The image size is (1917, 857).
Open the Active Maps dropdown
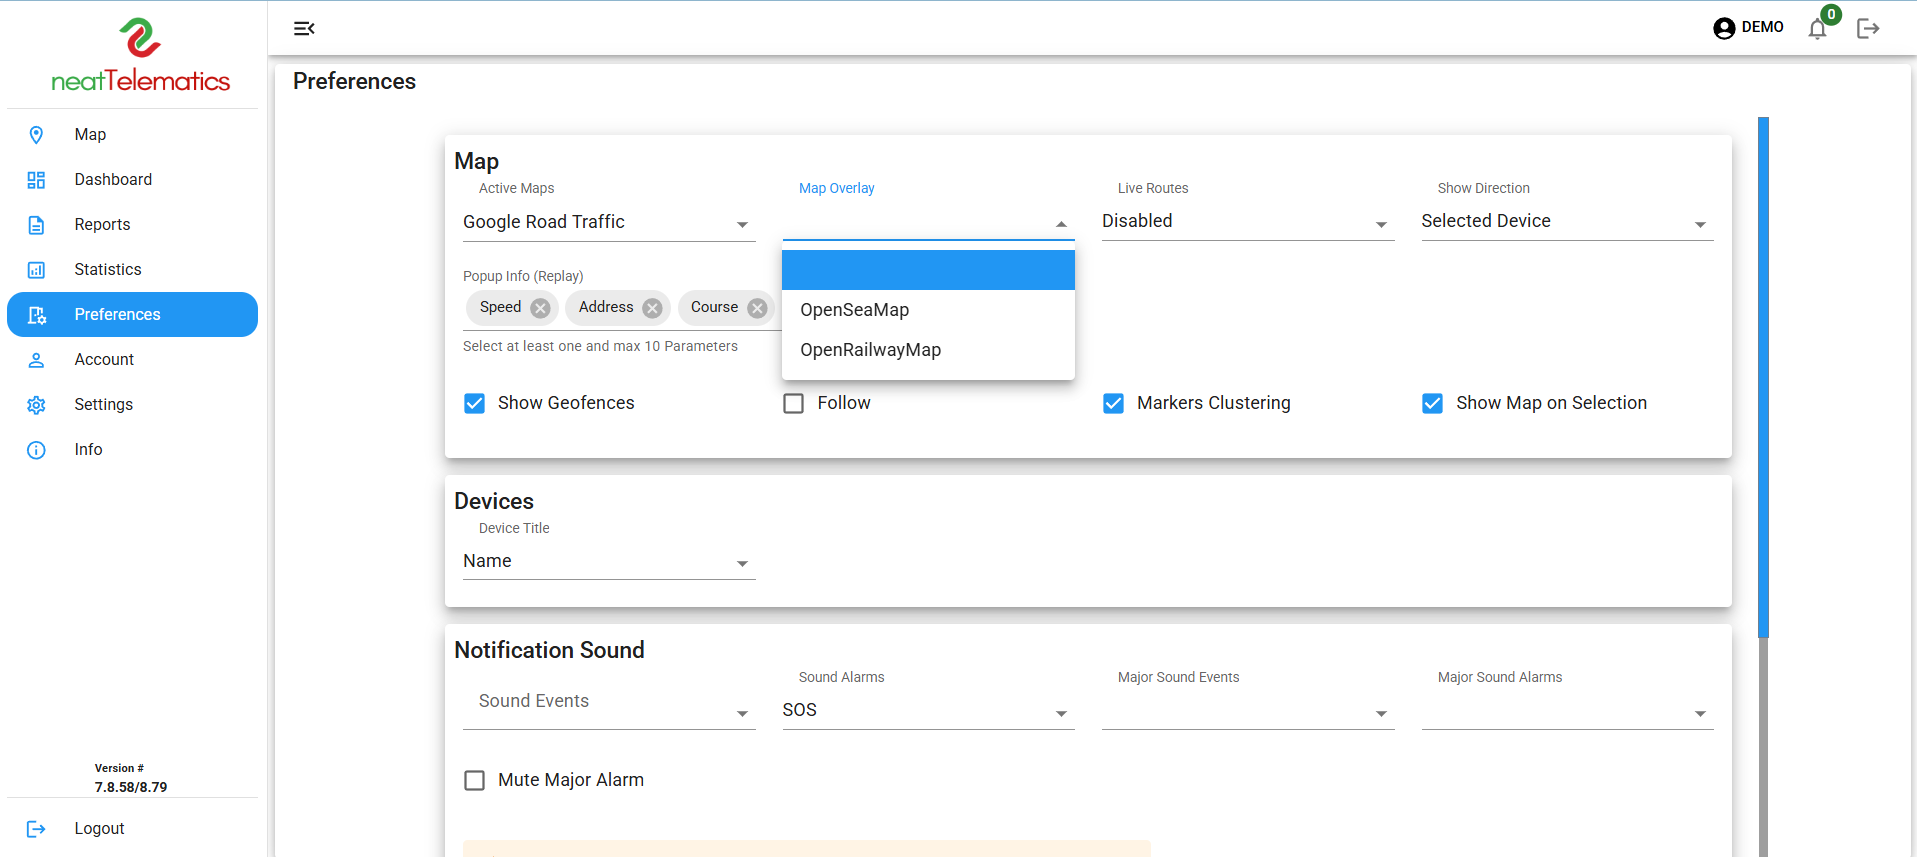(608, 223)
